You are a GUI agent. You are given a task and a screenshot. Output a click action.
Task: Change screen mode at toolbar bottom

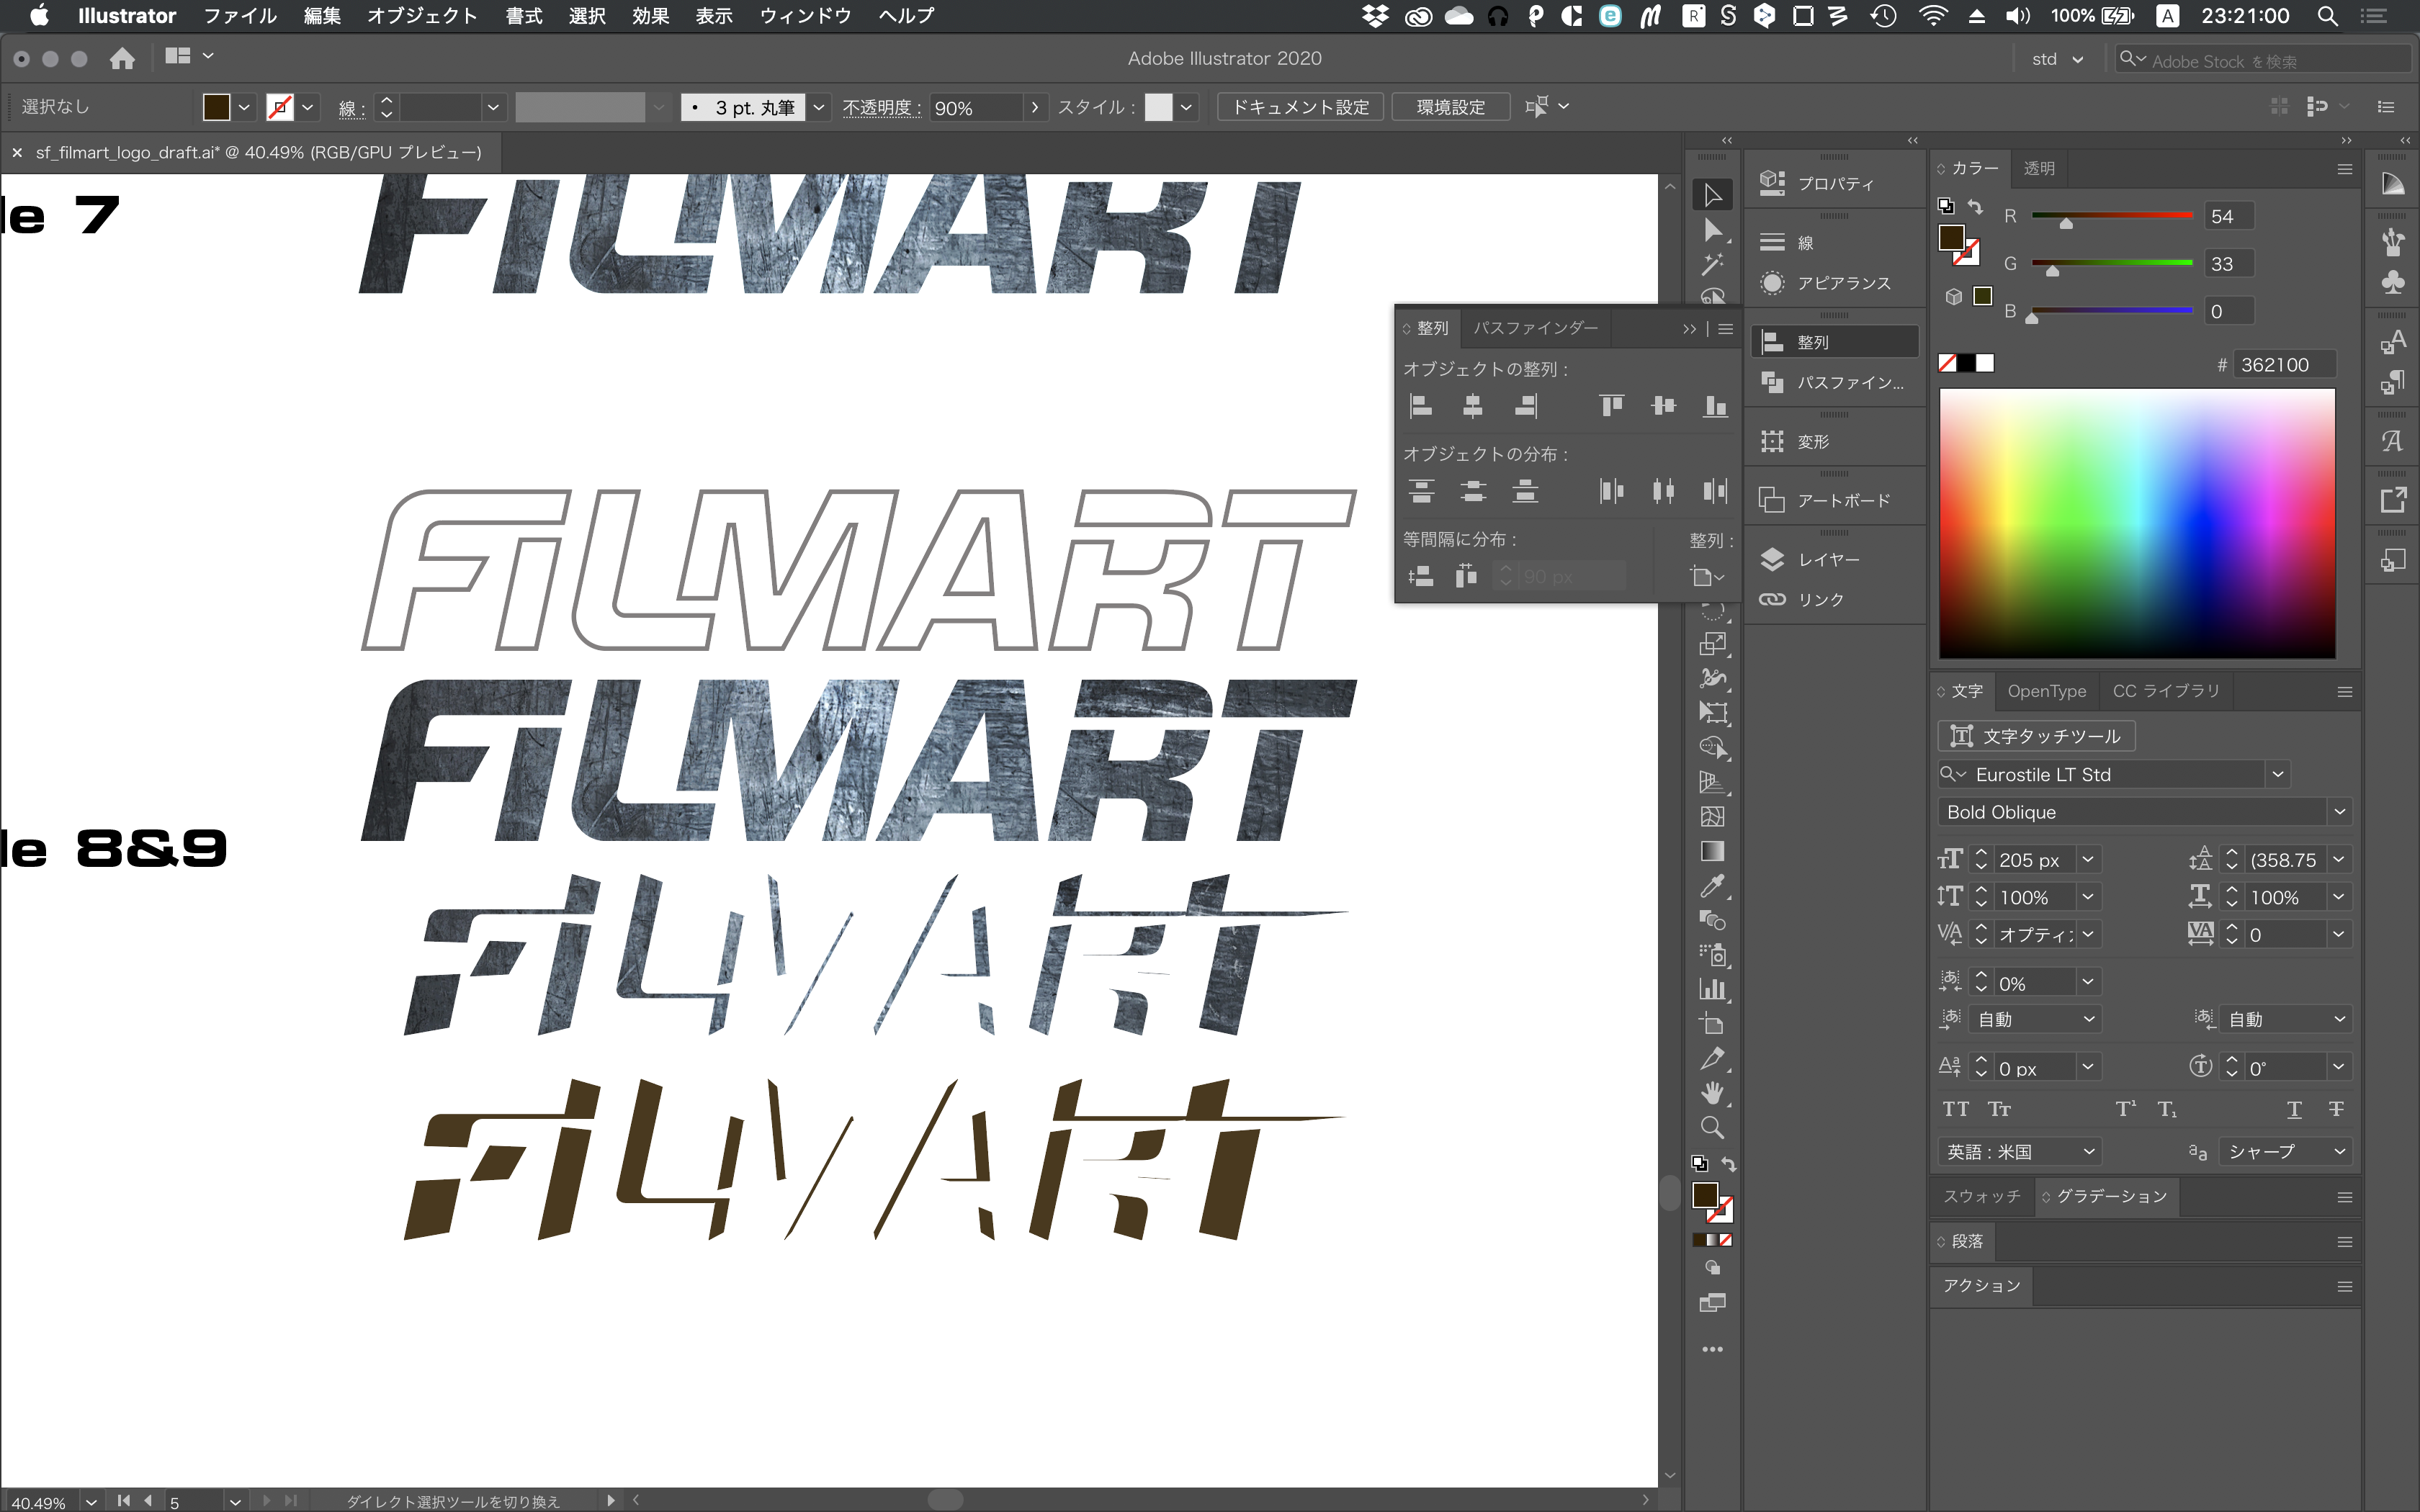1712,1303
